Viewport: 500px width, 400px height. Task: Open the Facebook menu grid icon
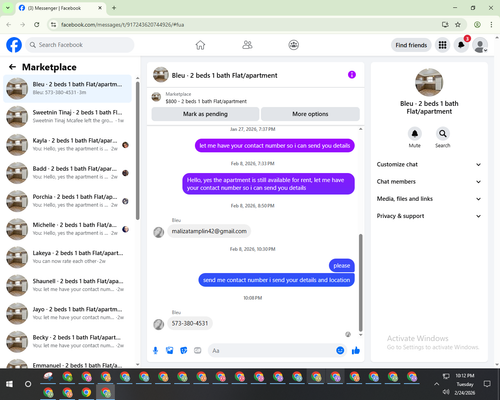click(x=442, y=45)
